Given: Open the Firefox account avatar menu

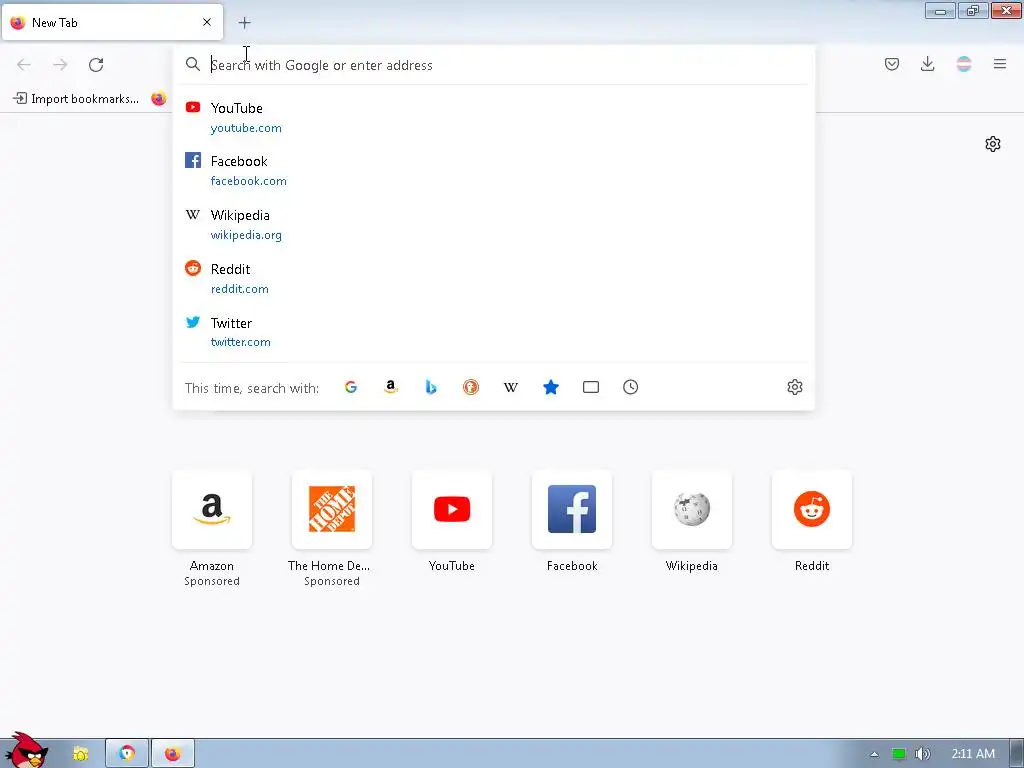Looking at the screenshot, I should pos(964,64).
